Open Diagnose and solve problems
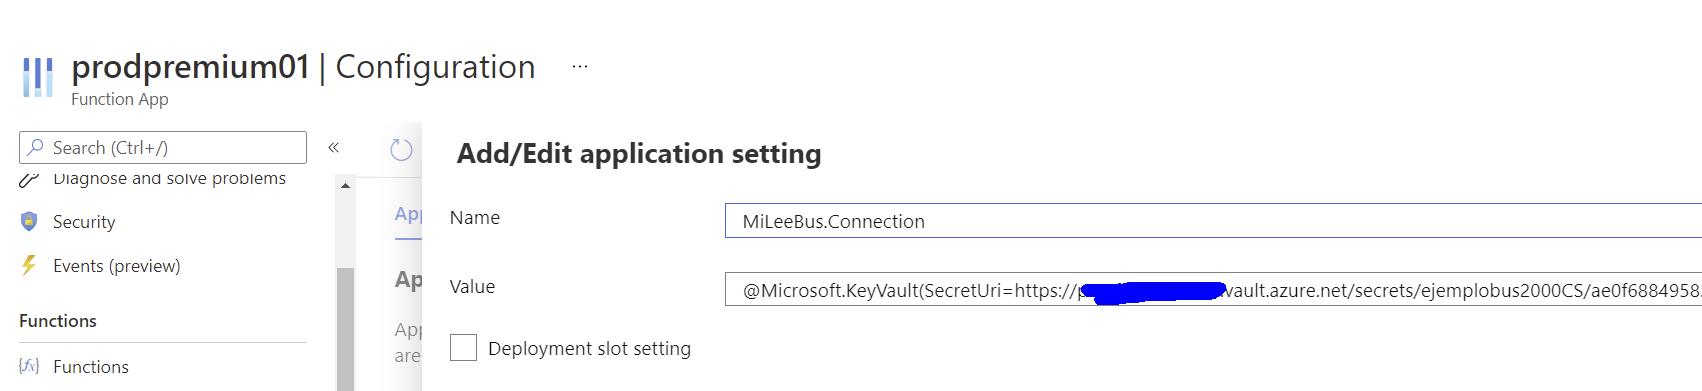This screenshot has height=391, width=1702. coord(169,179)
